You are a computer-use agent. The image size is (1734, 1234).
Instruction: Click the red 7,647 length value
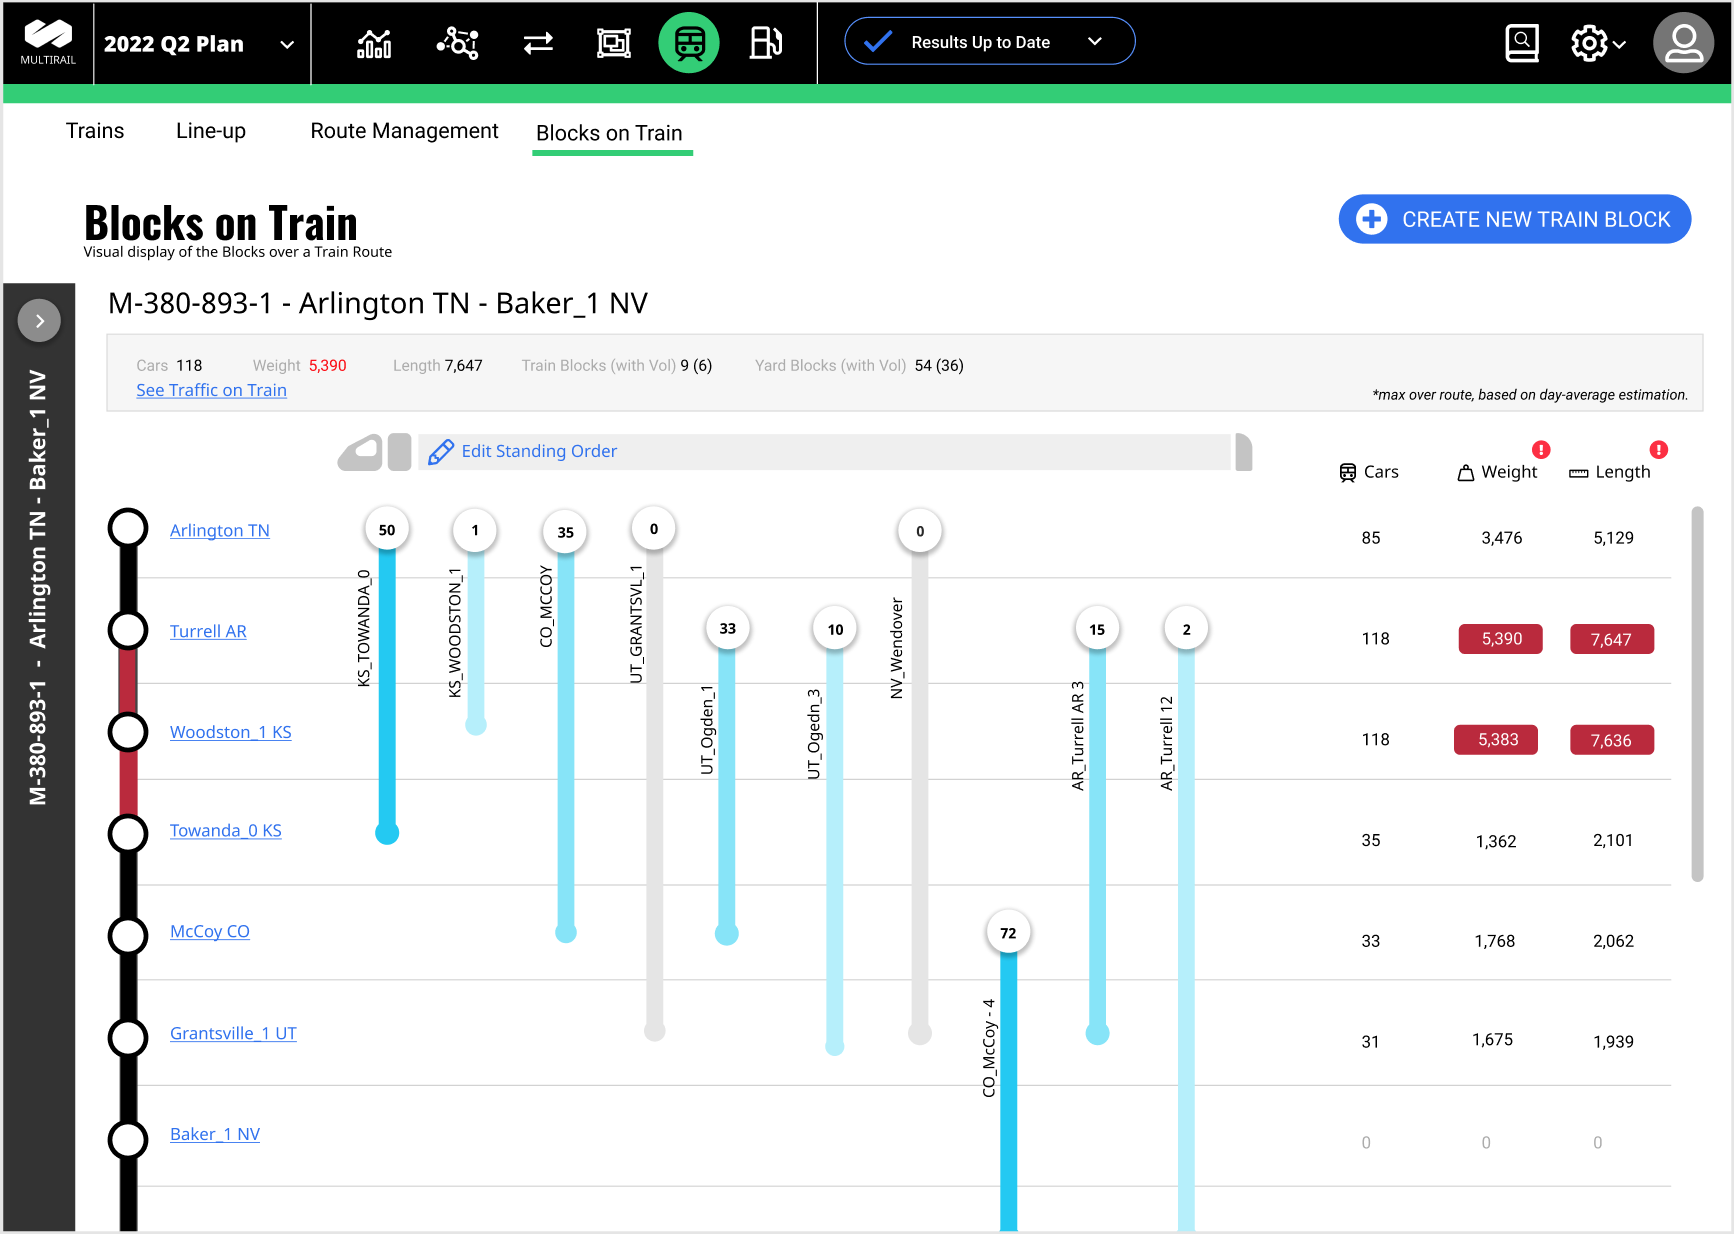click(x=1611, y=639)
